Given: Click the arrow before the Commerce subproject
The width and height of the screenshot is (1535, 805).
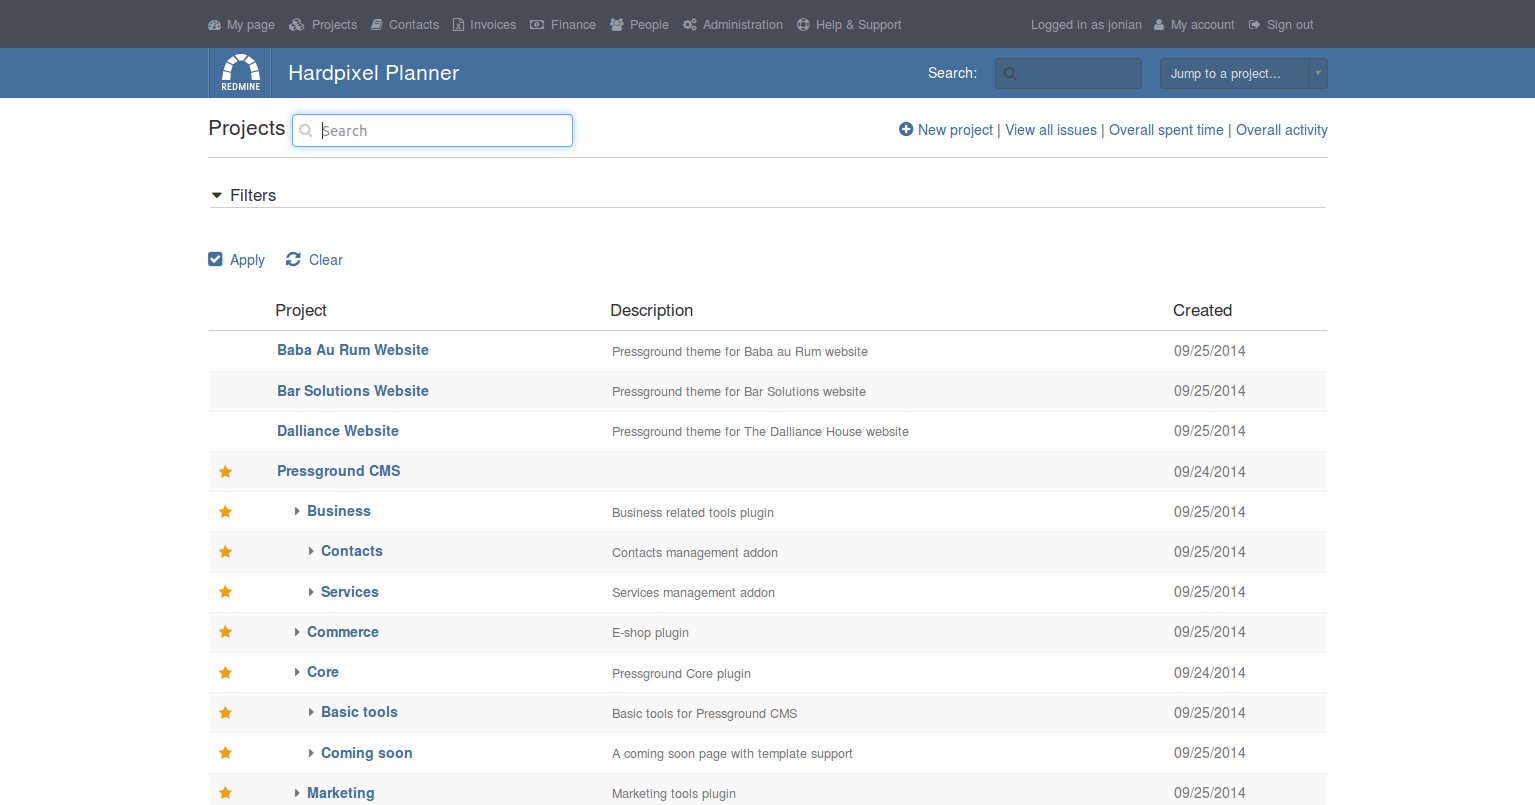Looking at the screenshot, I should pos(297,632).
